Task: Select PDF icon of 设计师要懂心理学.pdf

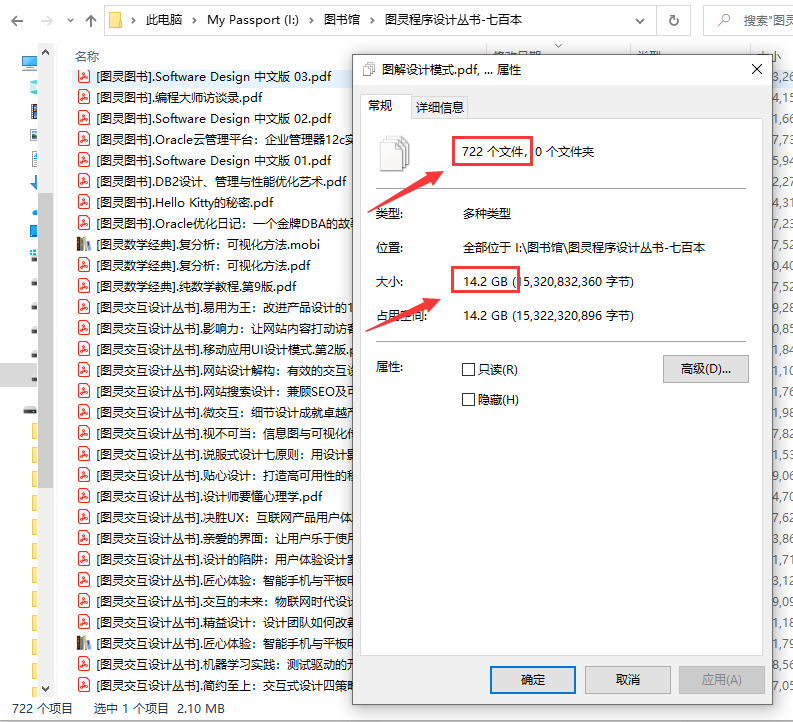Action: [83, 497]
